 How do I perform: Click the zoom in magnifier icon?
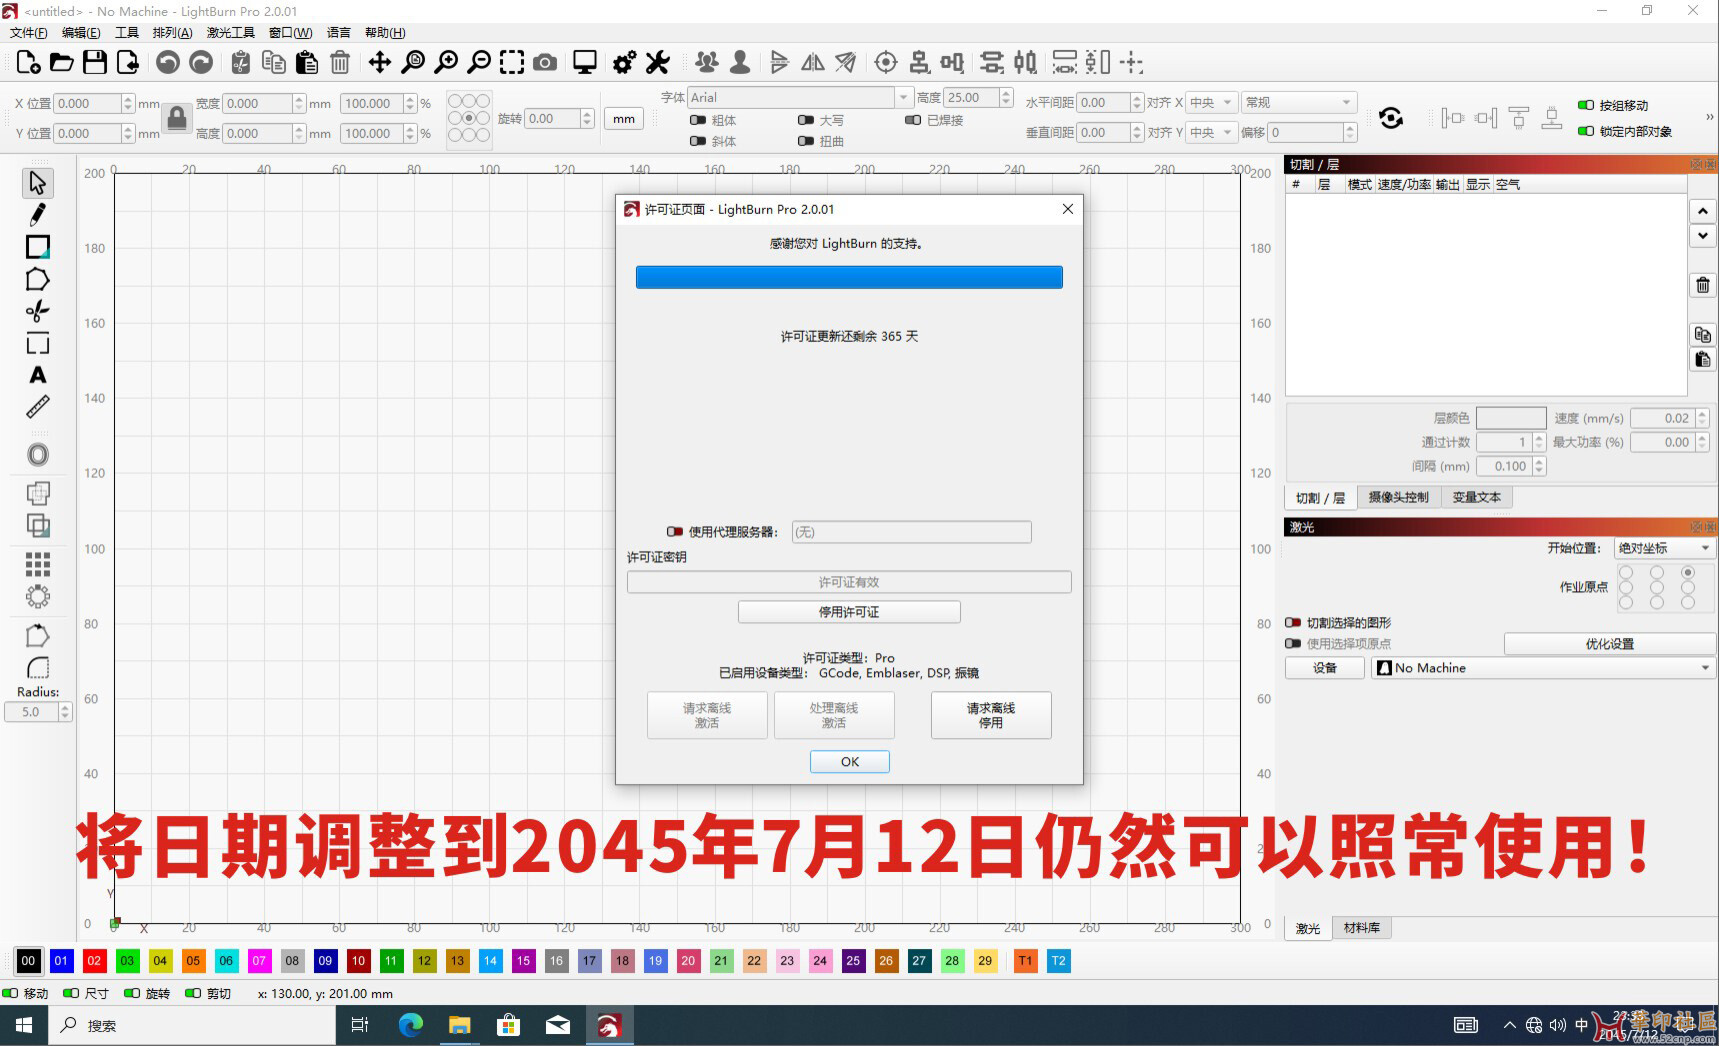(x=446, y=63)
